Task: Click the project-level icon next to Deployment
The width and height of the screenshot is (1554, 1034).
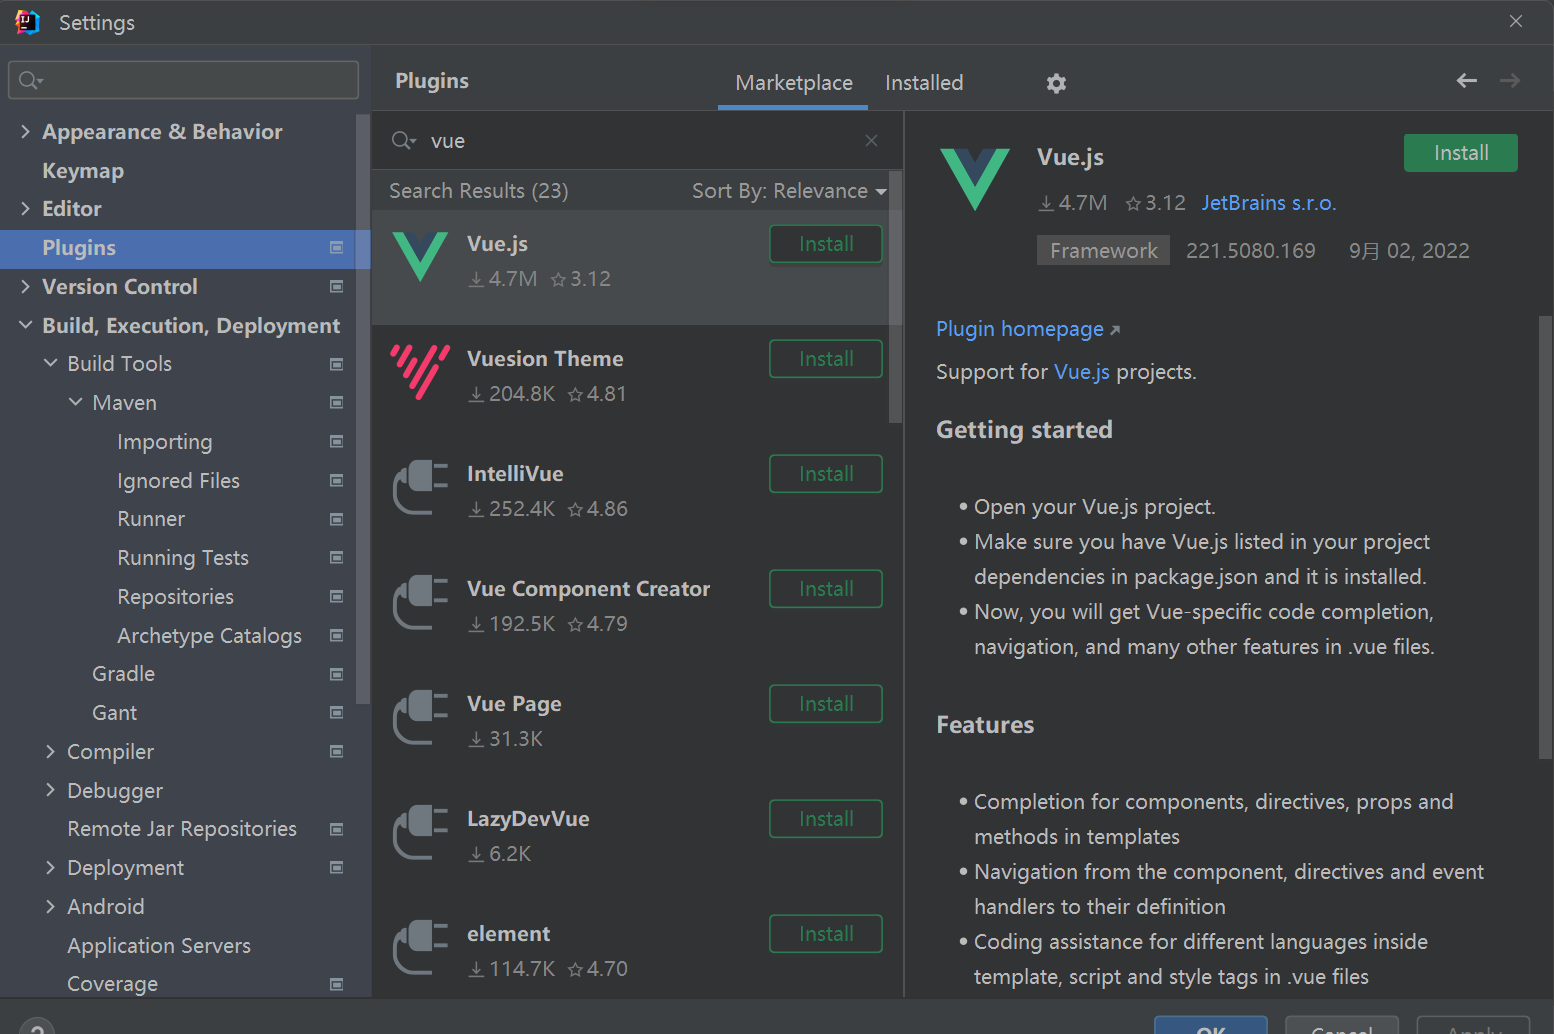Action: click(x=337, y=868)
